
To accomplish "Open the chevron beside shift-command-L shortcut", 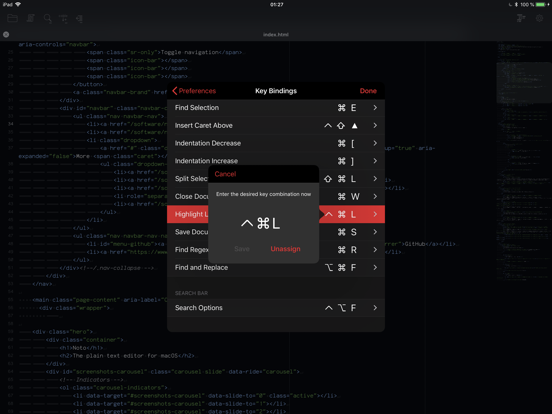I will [375, 179].
